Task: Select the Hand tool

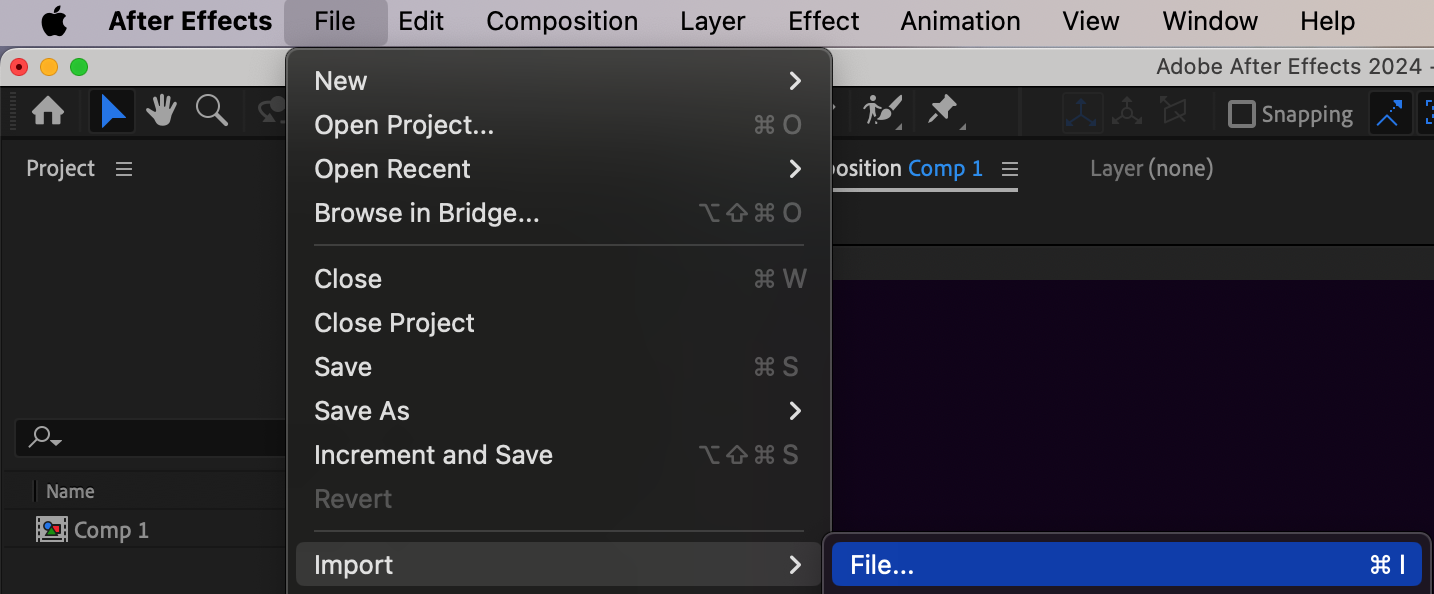Action: pyautogui.click(x=161, y=112)
